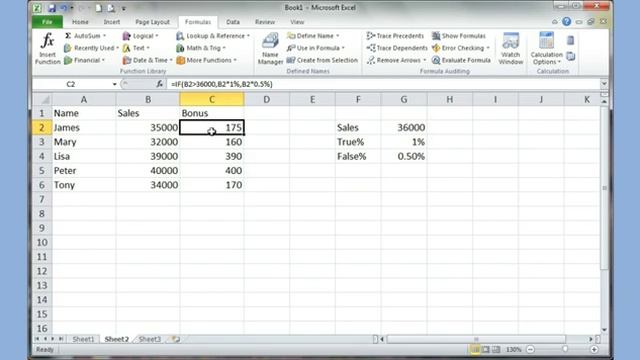640x360 pixels.
Task: Click Trace Dependents
Action: (397, 48)
